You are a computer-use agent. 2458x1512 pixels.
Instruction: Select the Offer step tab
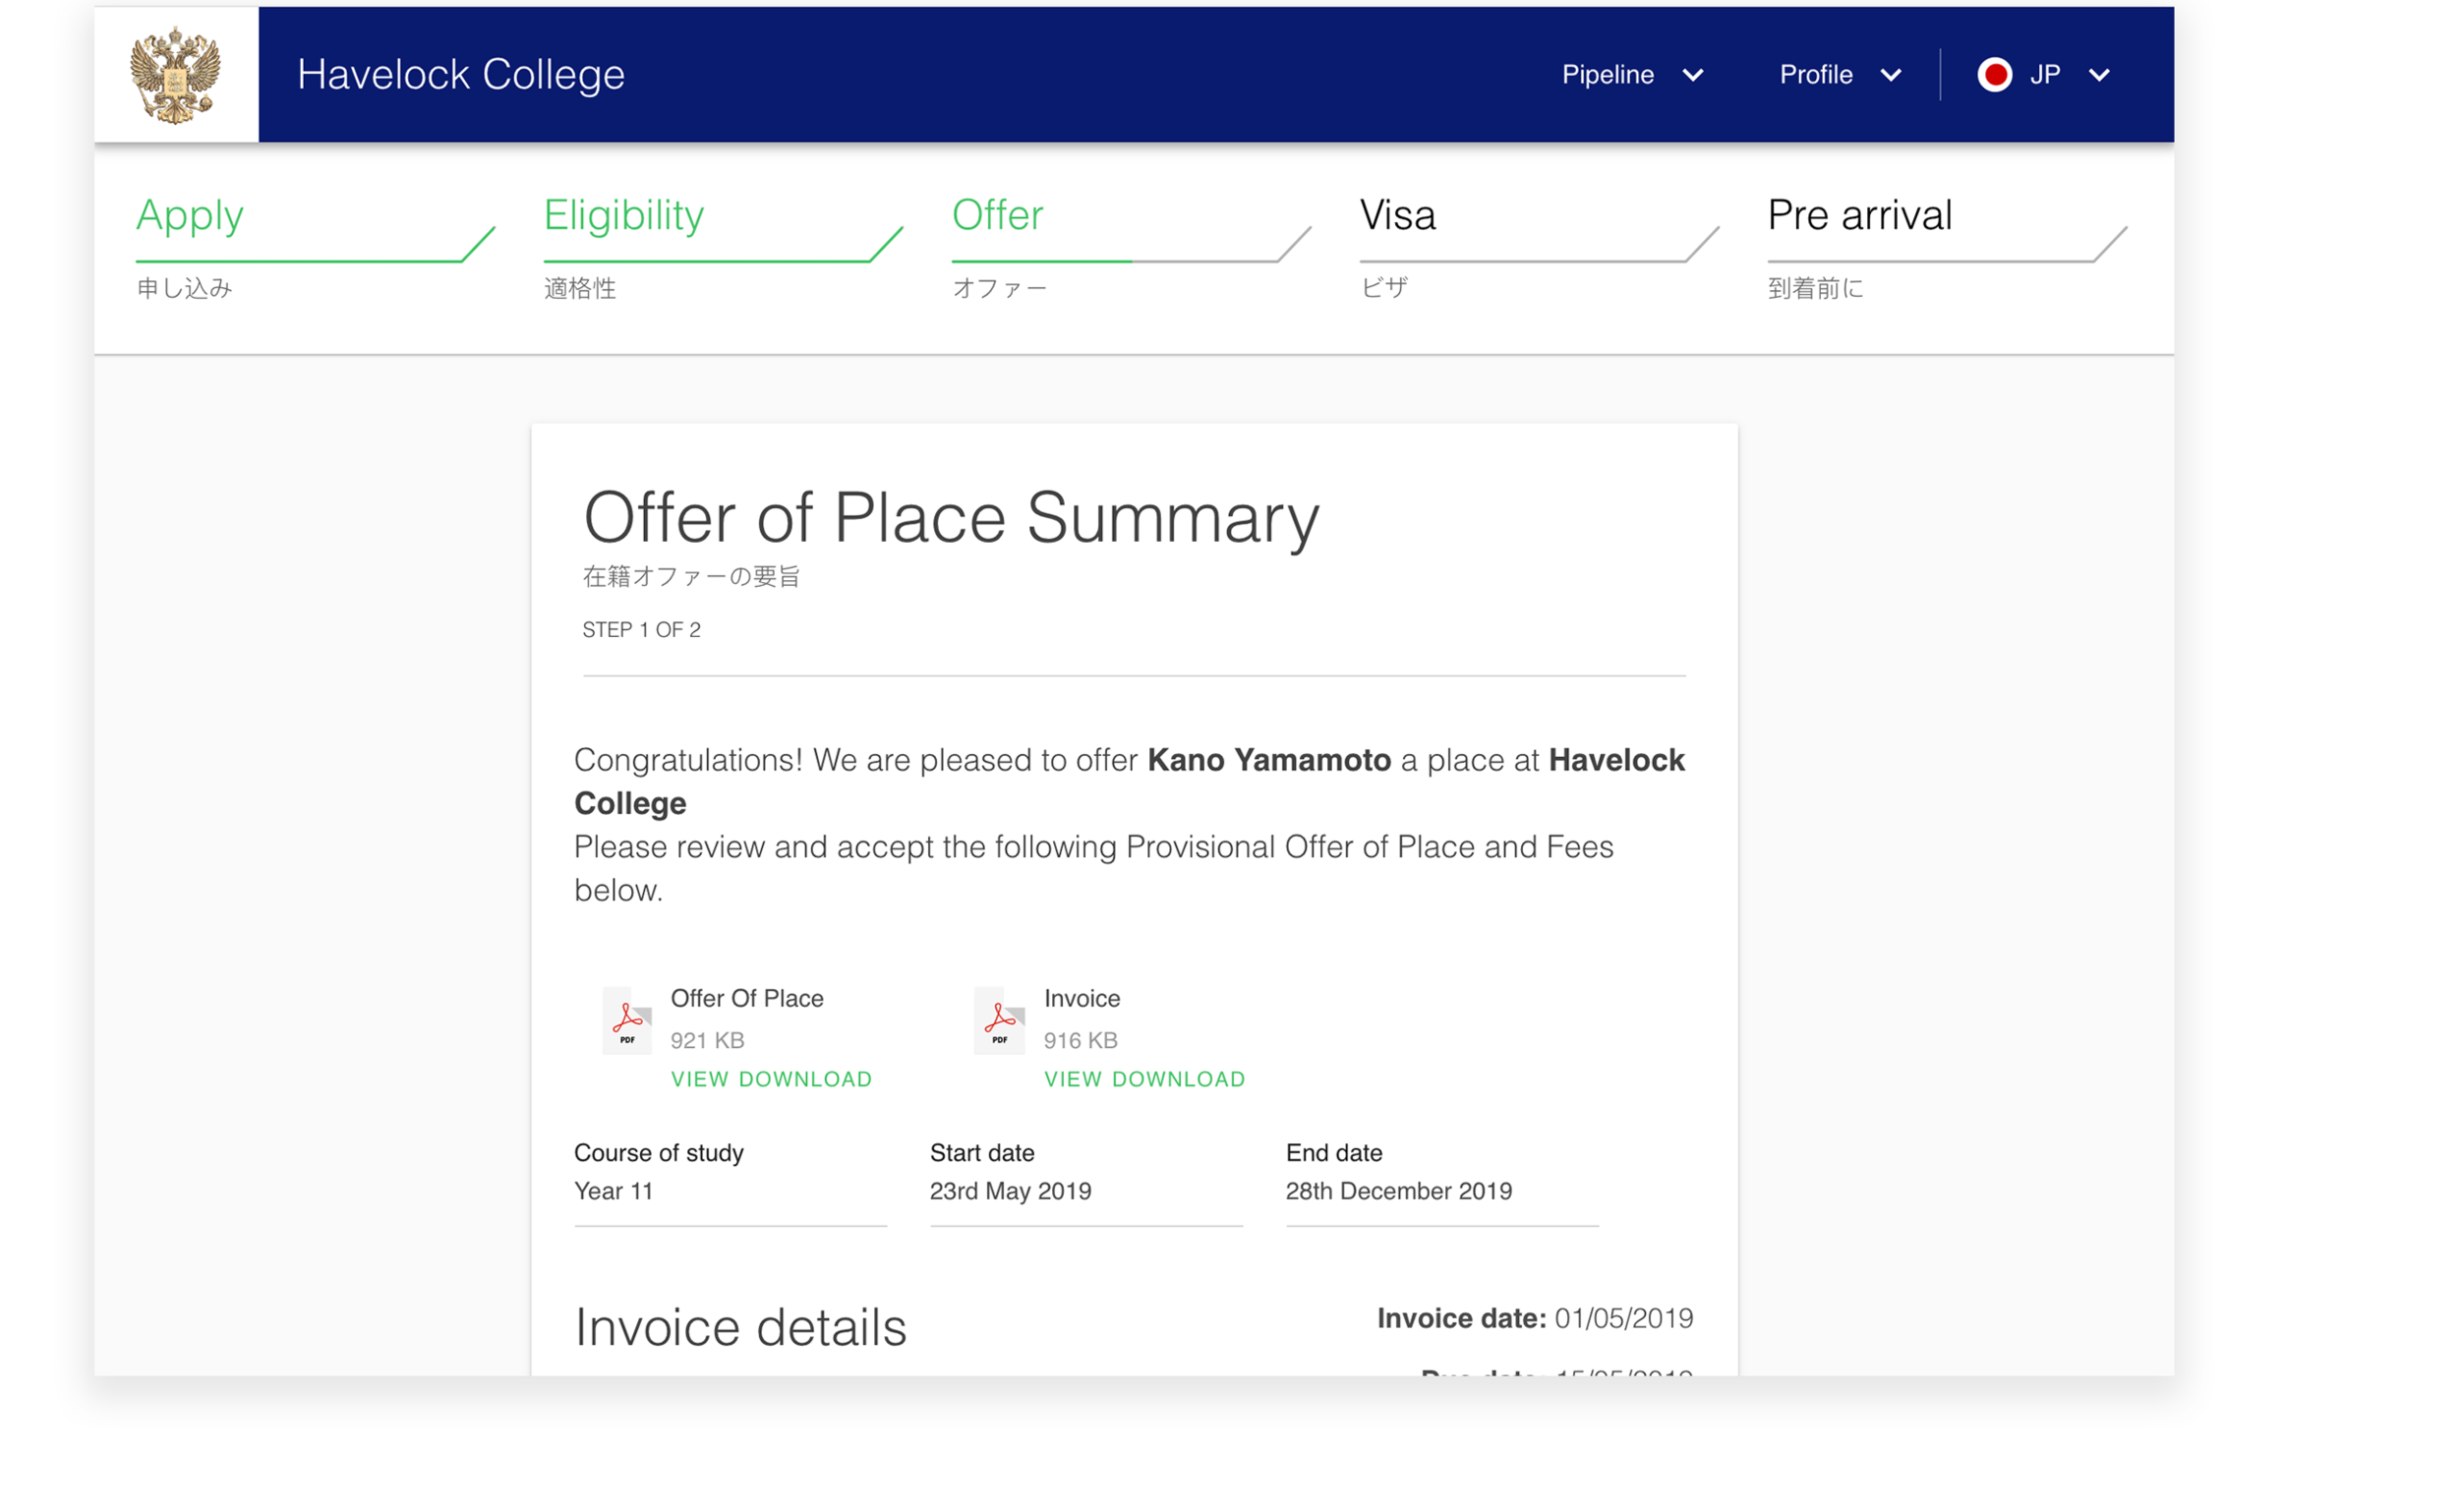pyautogui.click(x=997, y=216)
